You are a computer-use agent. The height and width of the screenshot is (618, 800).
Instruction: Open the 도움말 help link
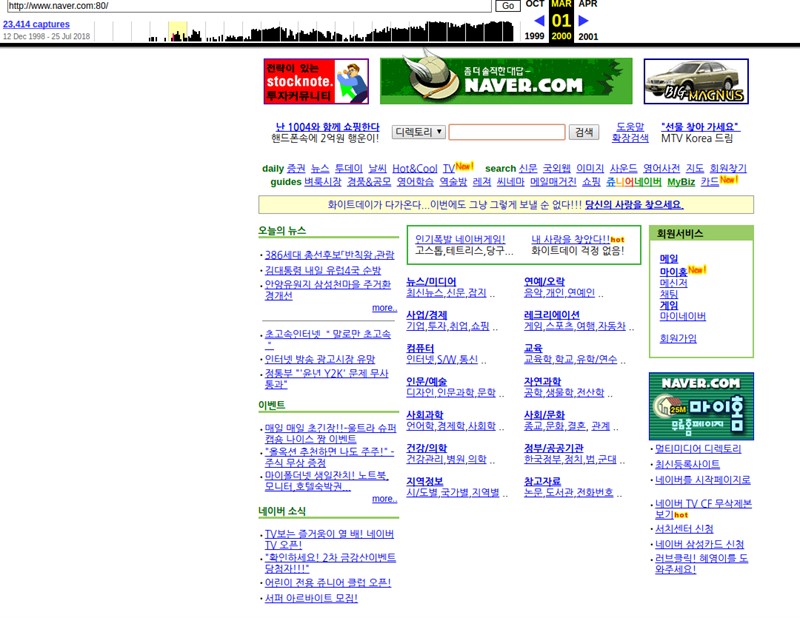coord(630,127)
